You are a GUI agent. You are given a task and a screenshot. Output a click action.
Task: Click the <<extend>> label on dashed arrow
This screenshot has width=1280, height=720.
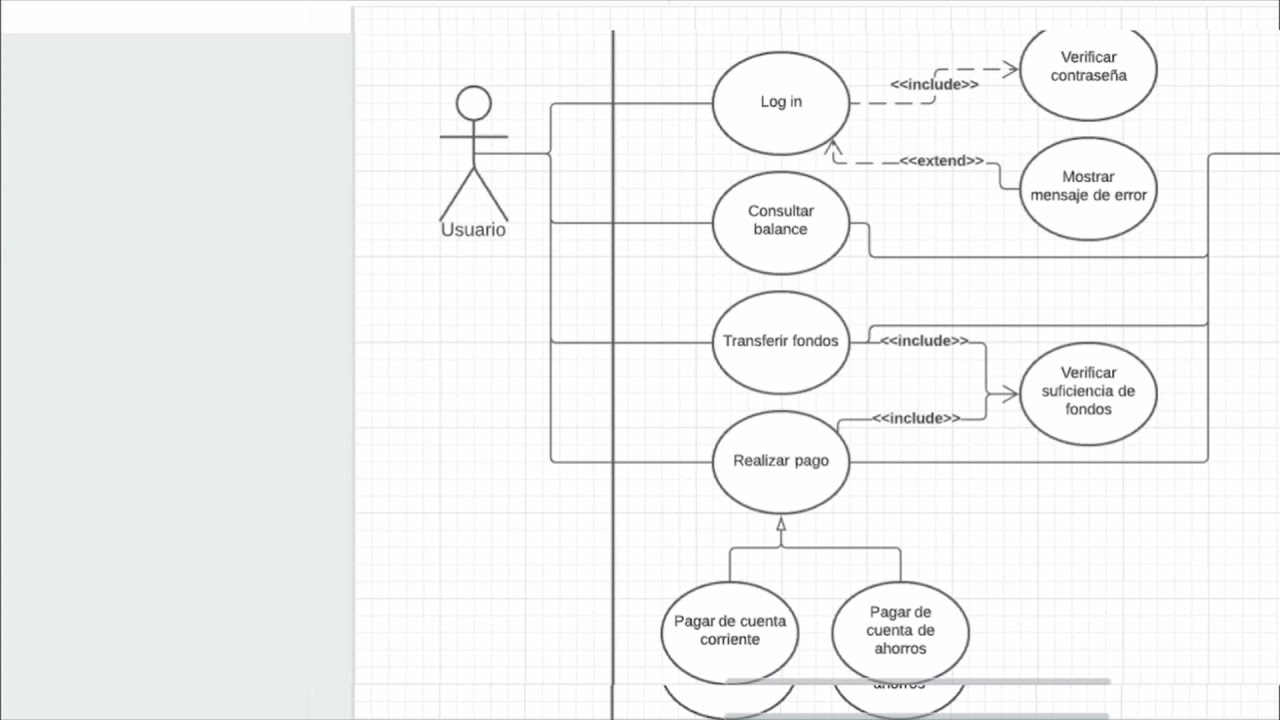pos(941,161)
